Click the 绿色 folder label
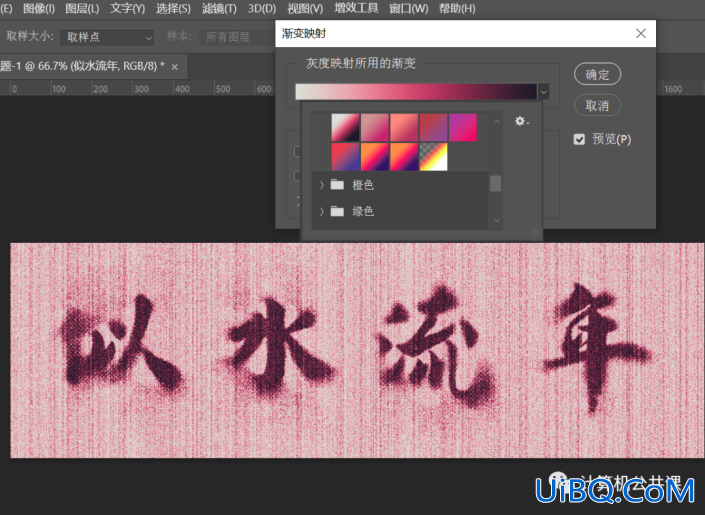 click(x=363, y=211)
